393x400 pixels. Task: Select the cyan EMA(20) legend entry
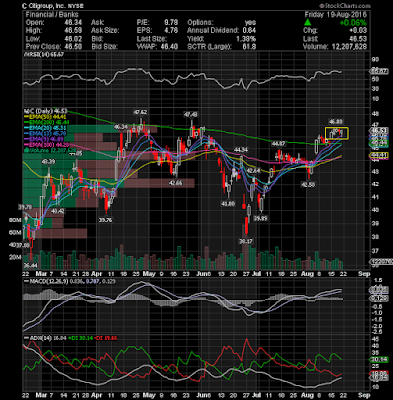click(x=45, y=128)
